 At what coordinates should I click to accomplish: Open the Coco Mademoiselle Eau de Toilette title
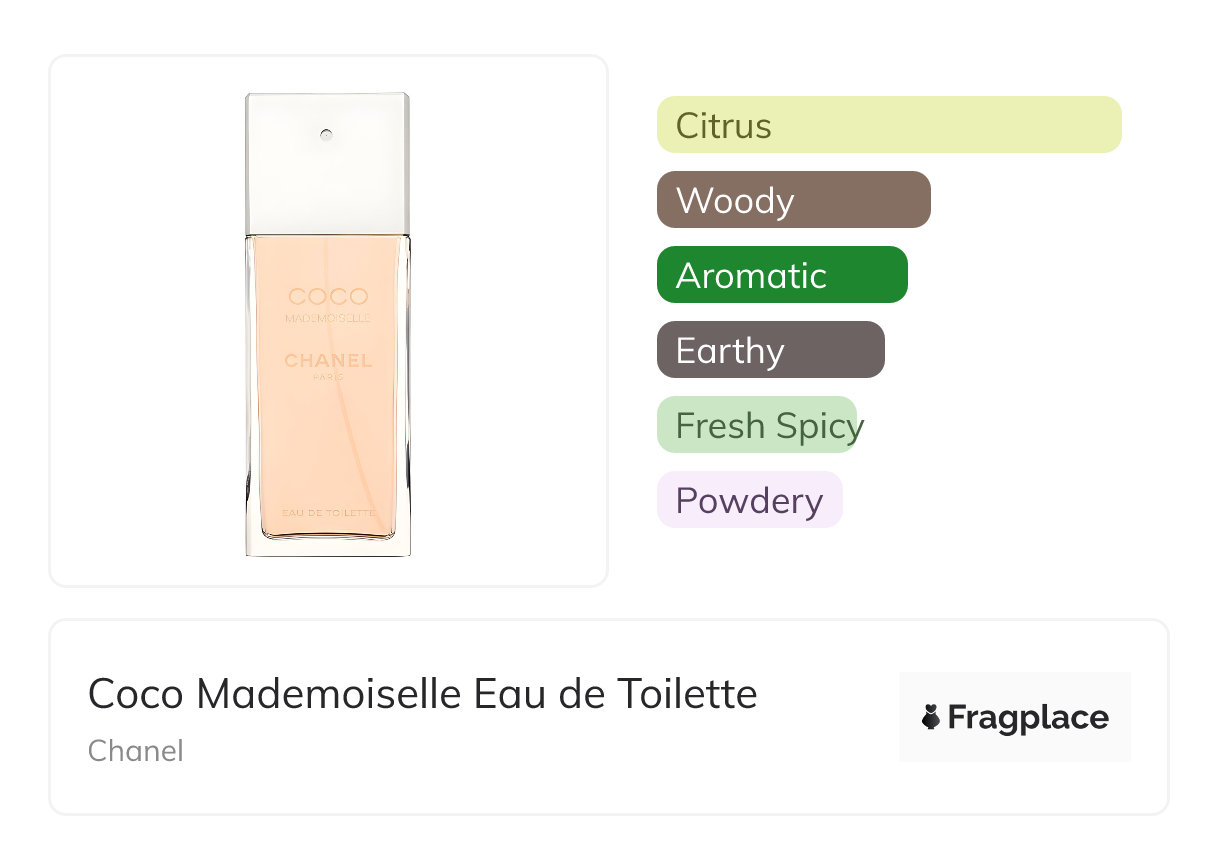pos(422,694)
